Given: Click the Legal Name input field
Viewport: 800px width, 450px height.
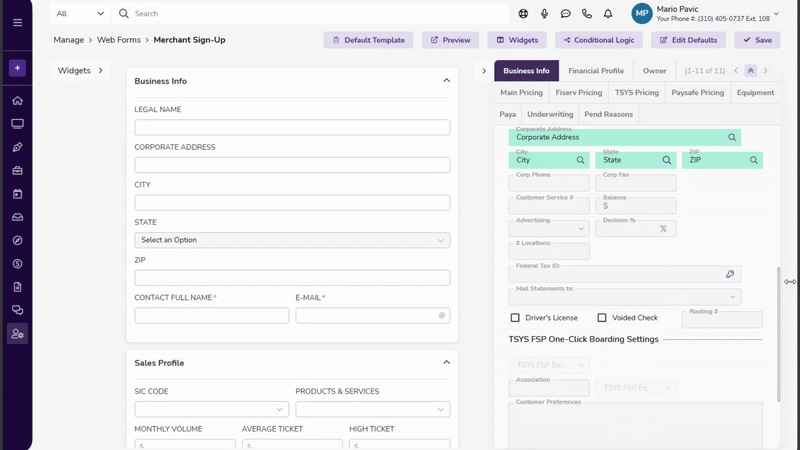Looking at the screenshot, I should pos(292,127).
